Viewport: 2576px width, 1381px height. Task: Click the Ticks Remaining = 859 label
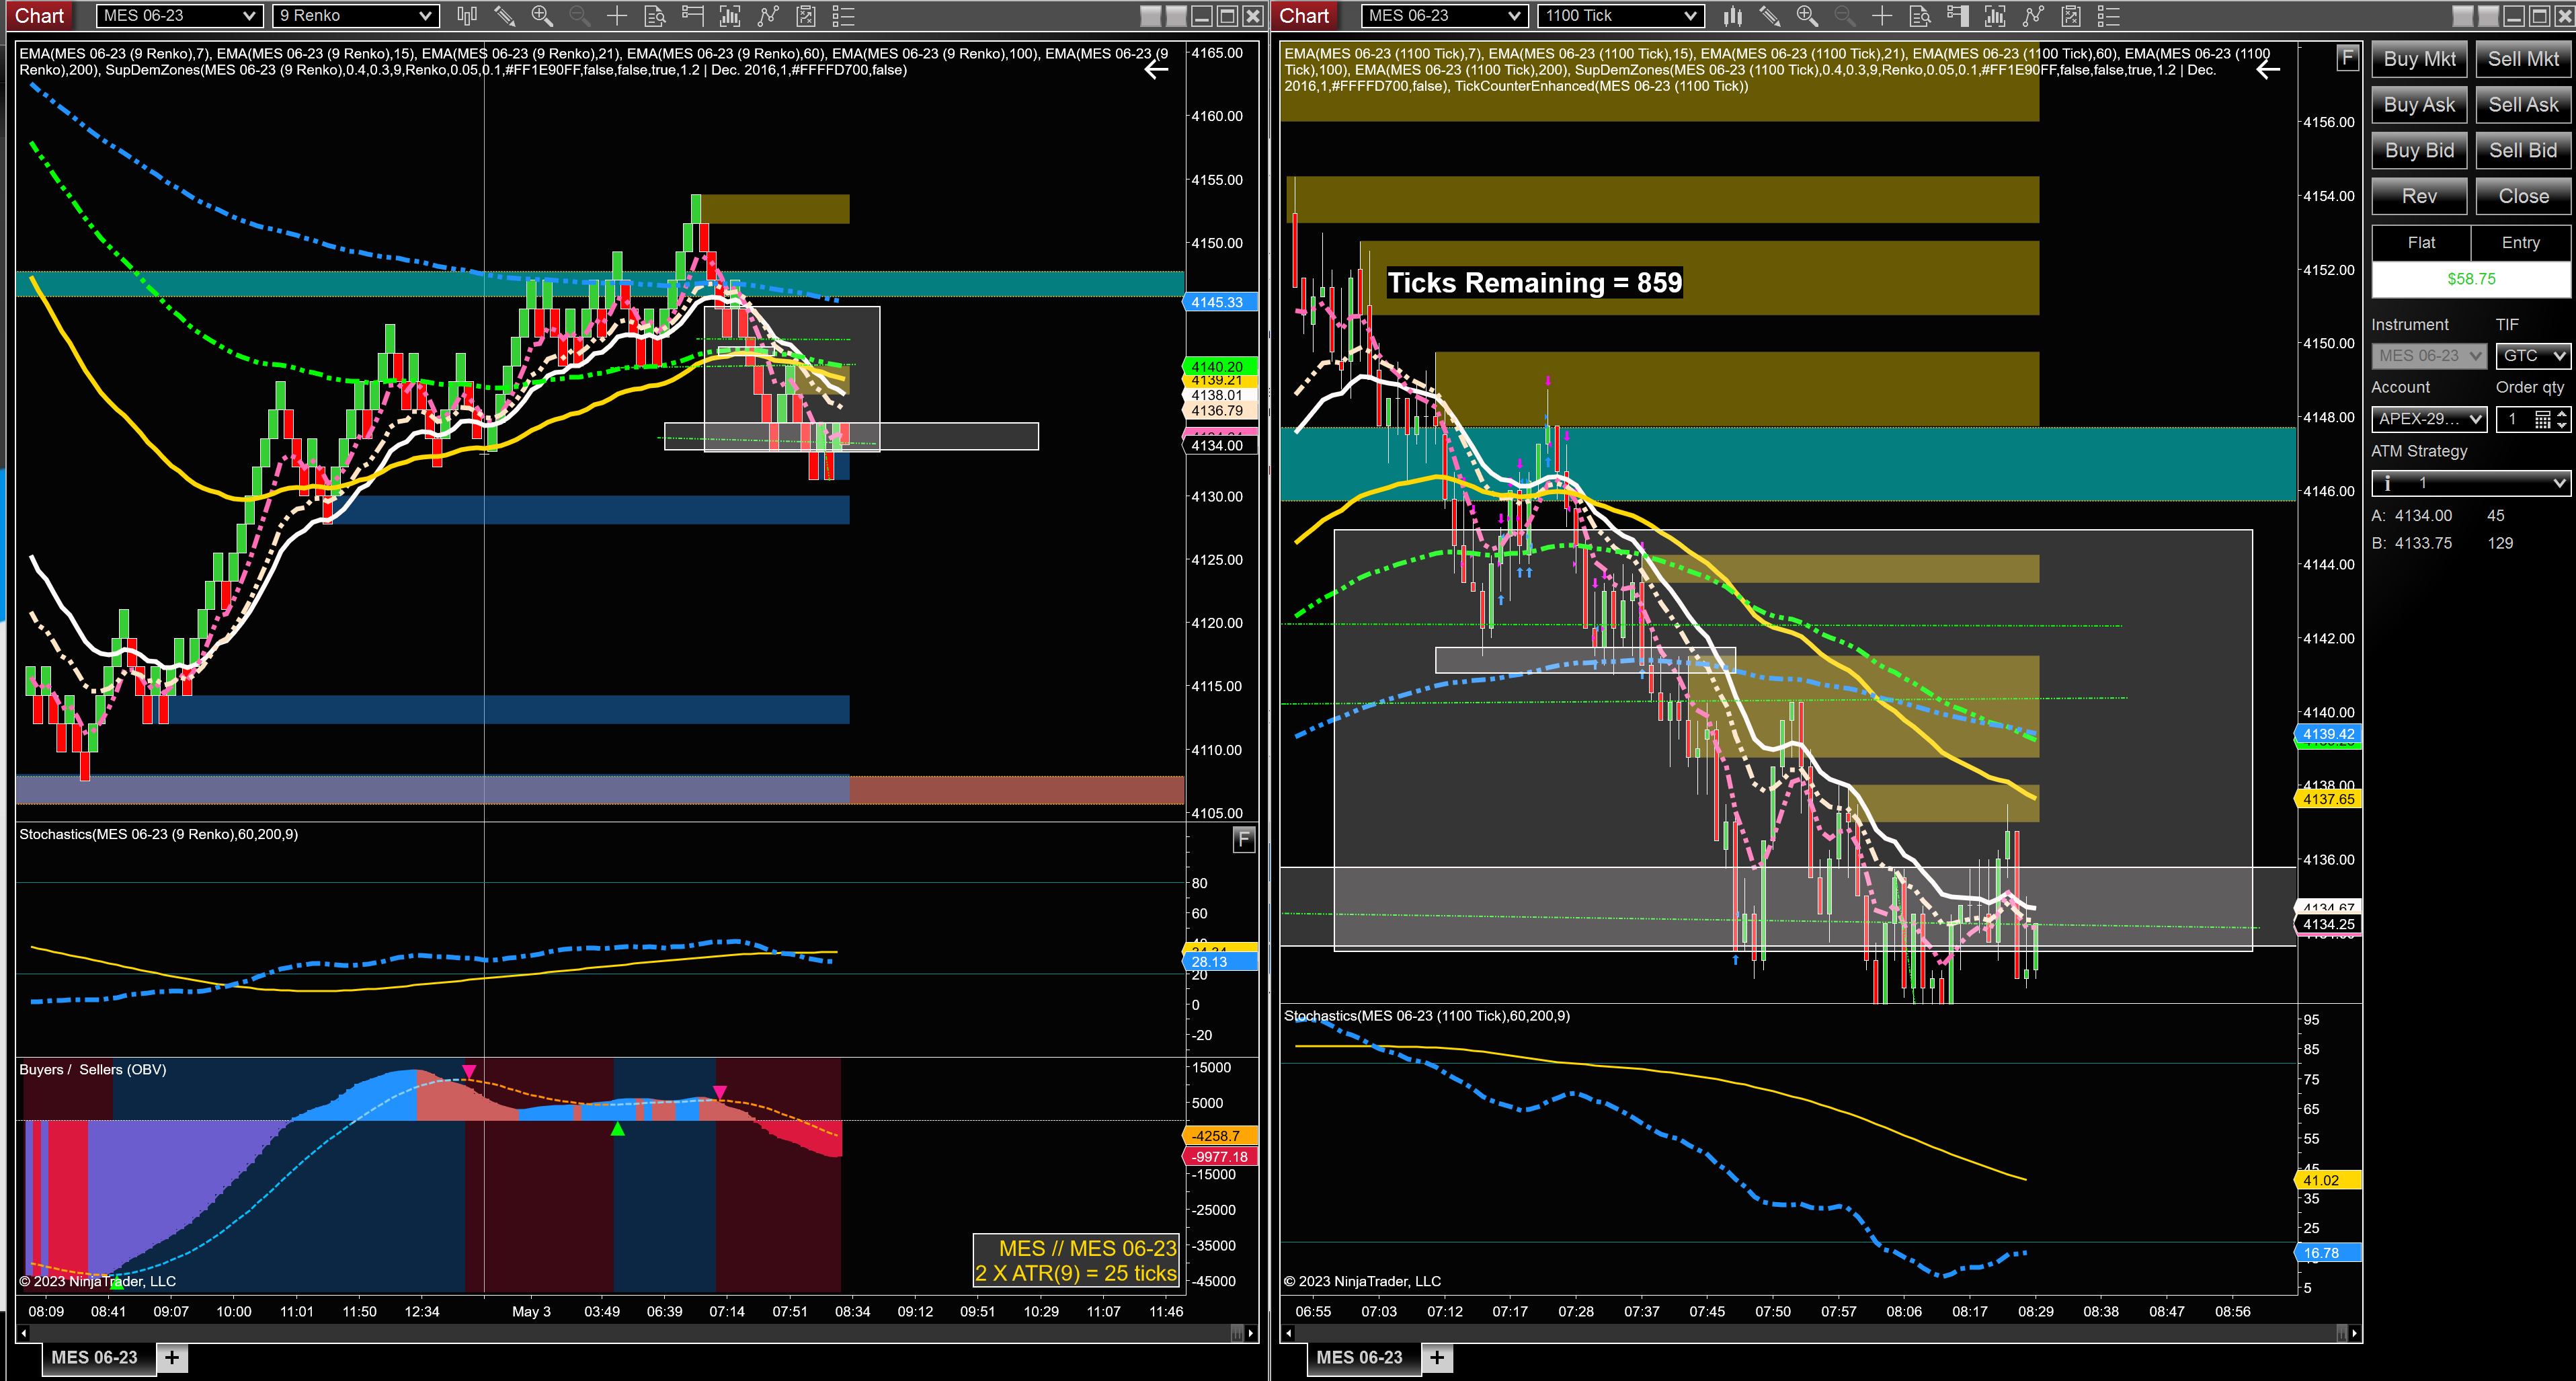[x=1535, y=283]
